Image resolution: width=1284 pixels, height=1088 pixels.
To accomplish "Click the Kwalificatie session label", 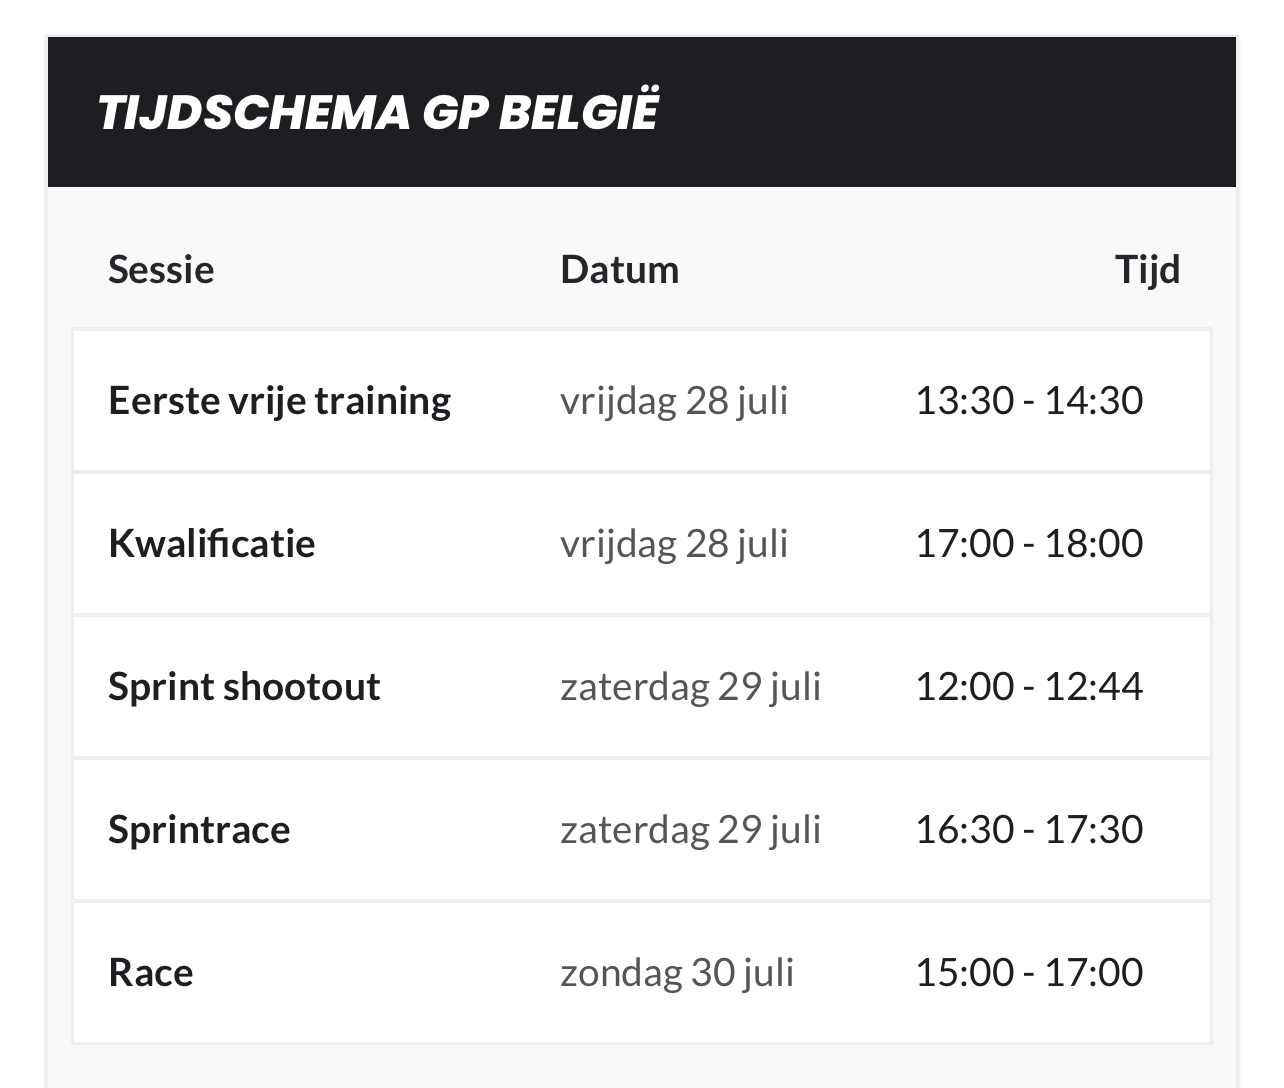I will click(212, 544).
